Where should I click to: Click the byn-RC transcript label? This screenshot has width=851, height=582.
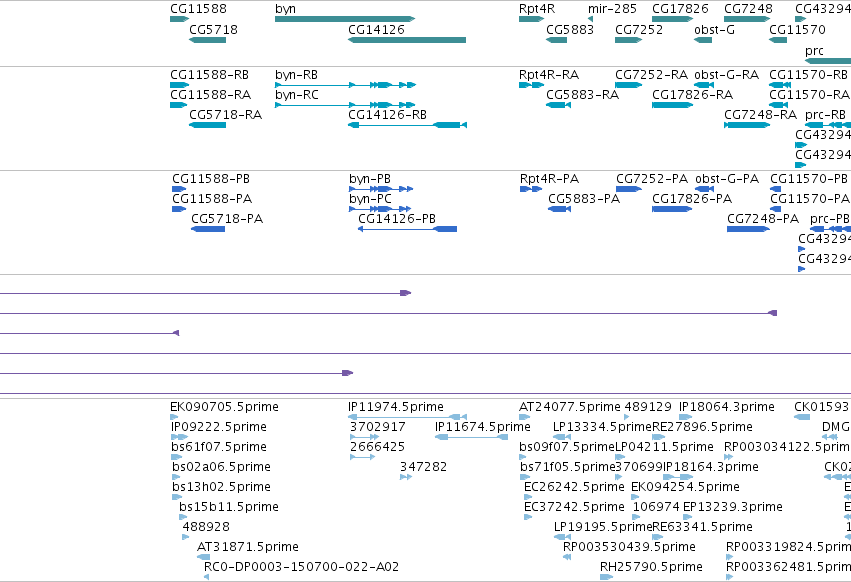click(x=296, y=94)
